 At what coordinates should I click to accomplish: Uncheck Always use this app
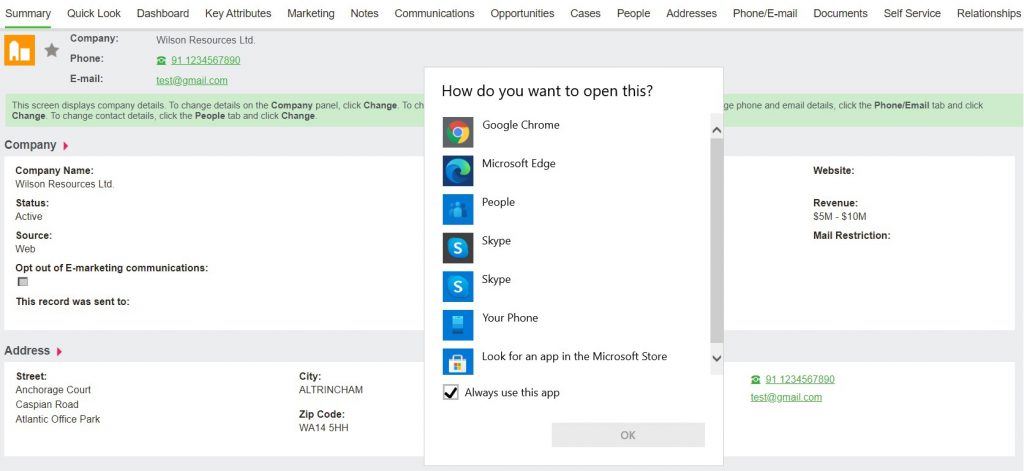click(451, 393)
